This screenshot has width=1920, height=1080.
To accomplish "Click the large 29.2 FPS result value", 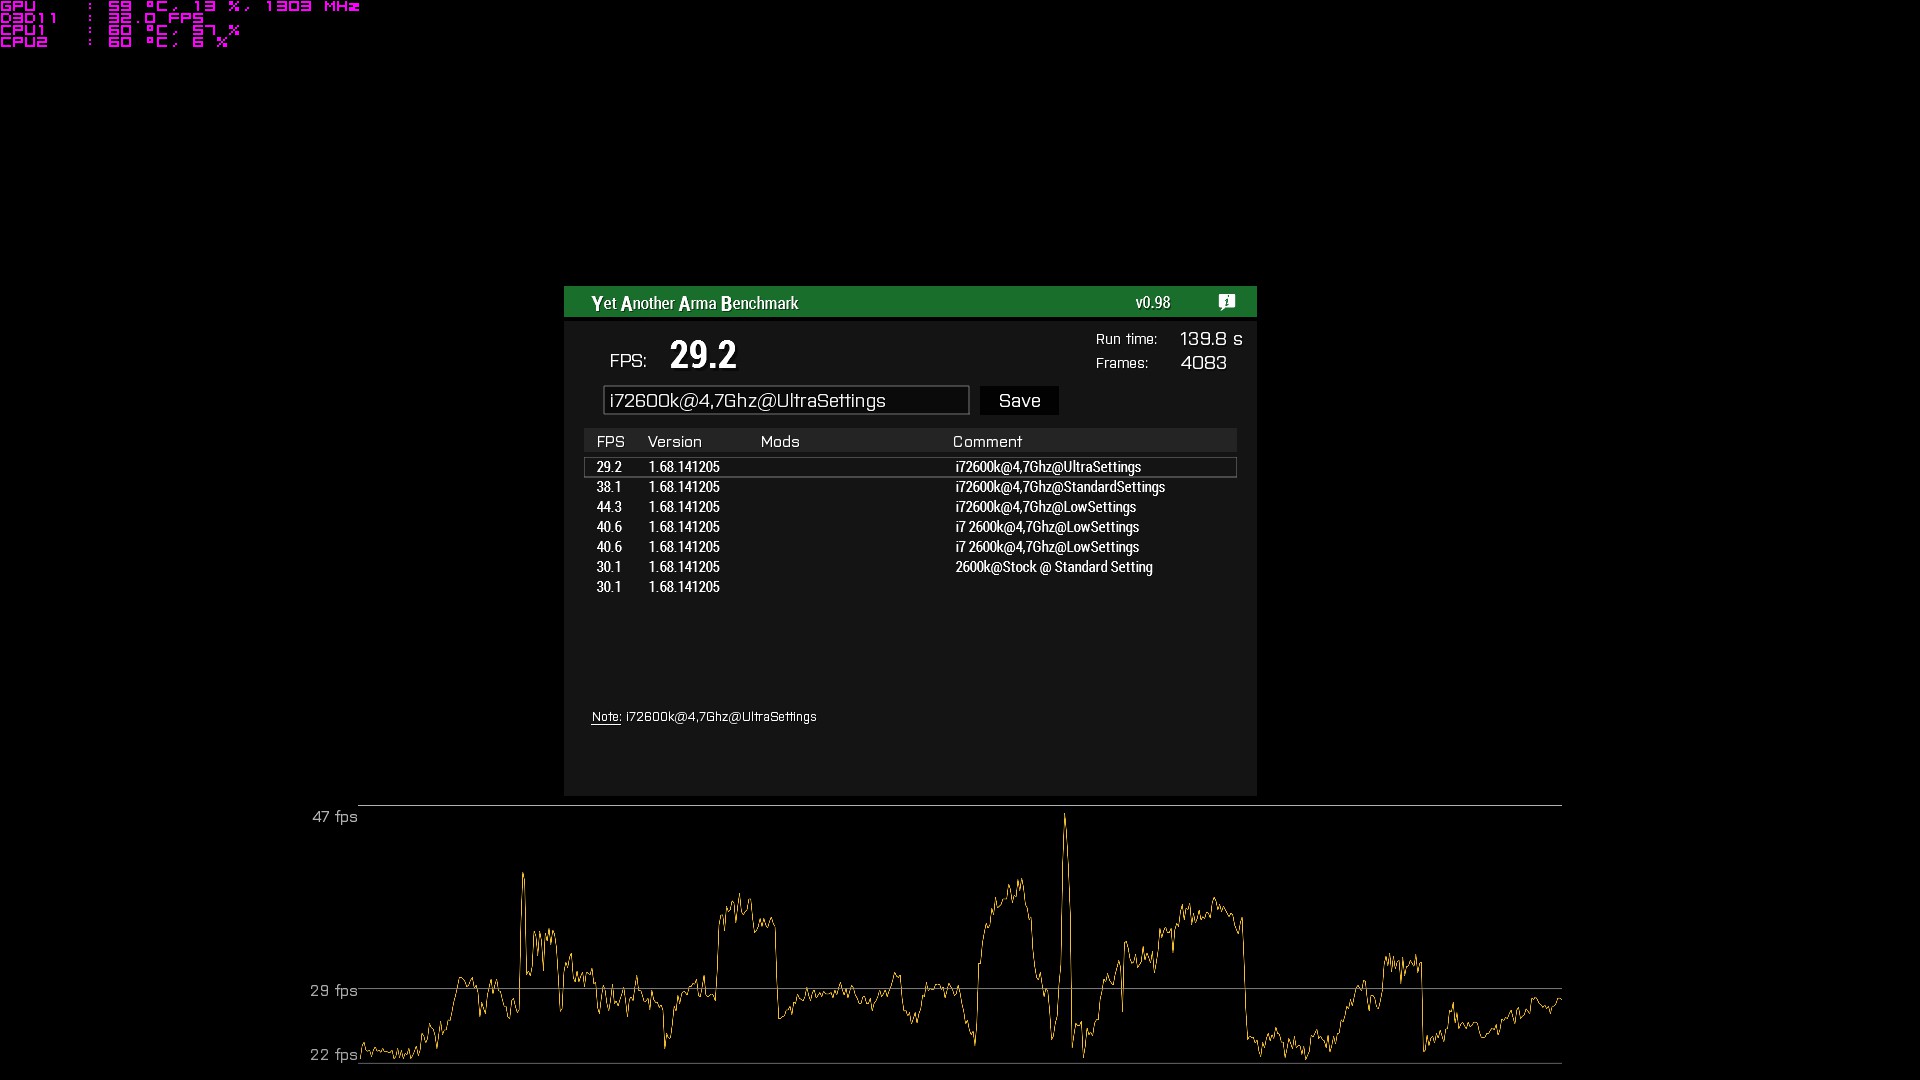I will click(x=702, y=355).
